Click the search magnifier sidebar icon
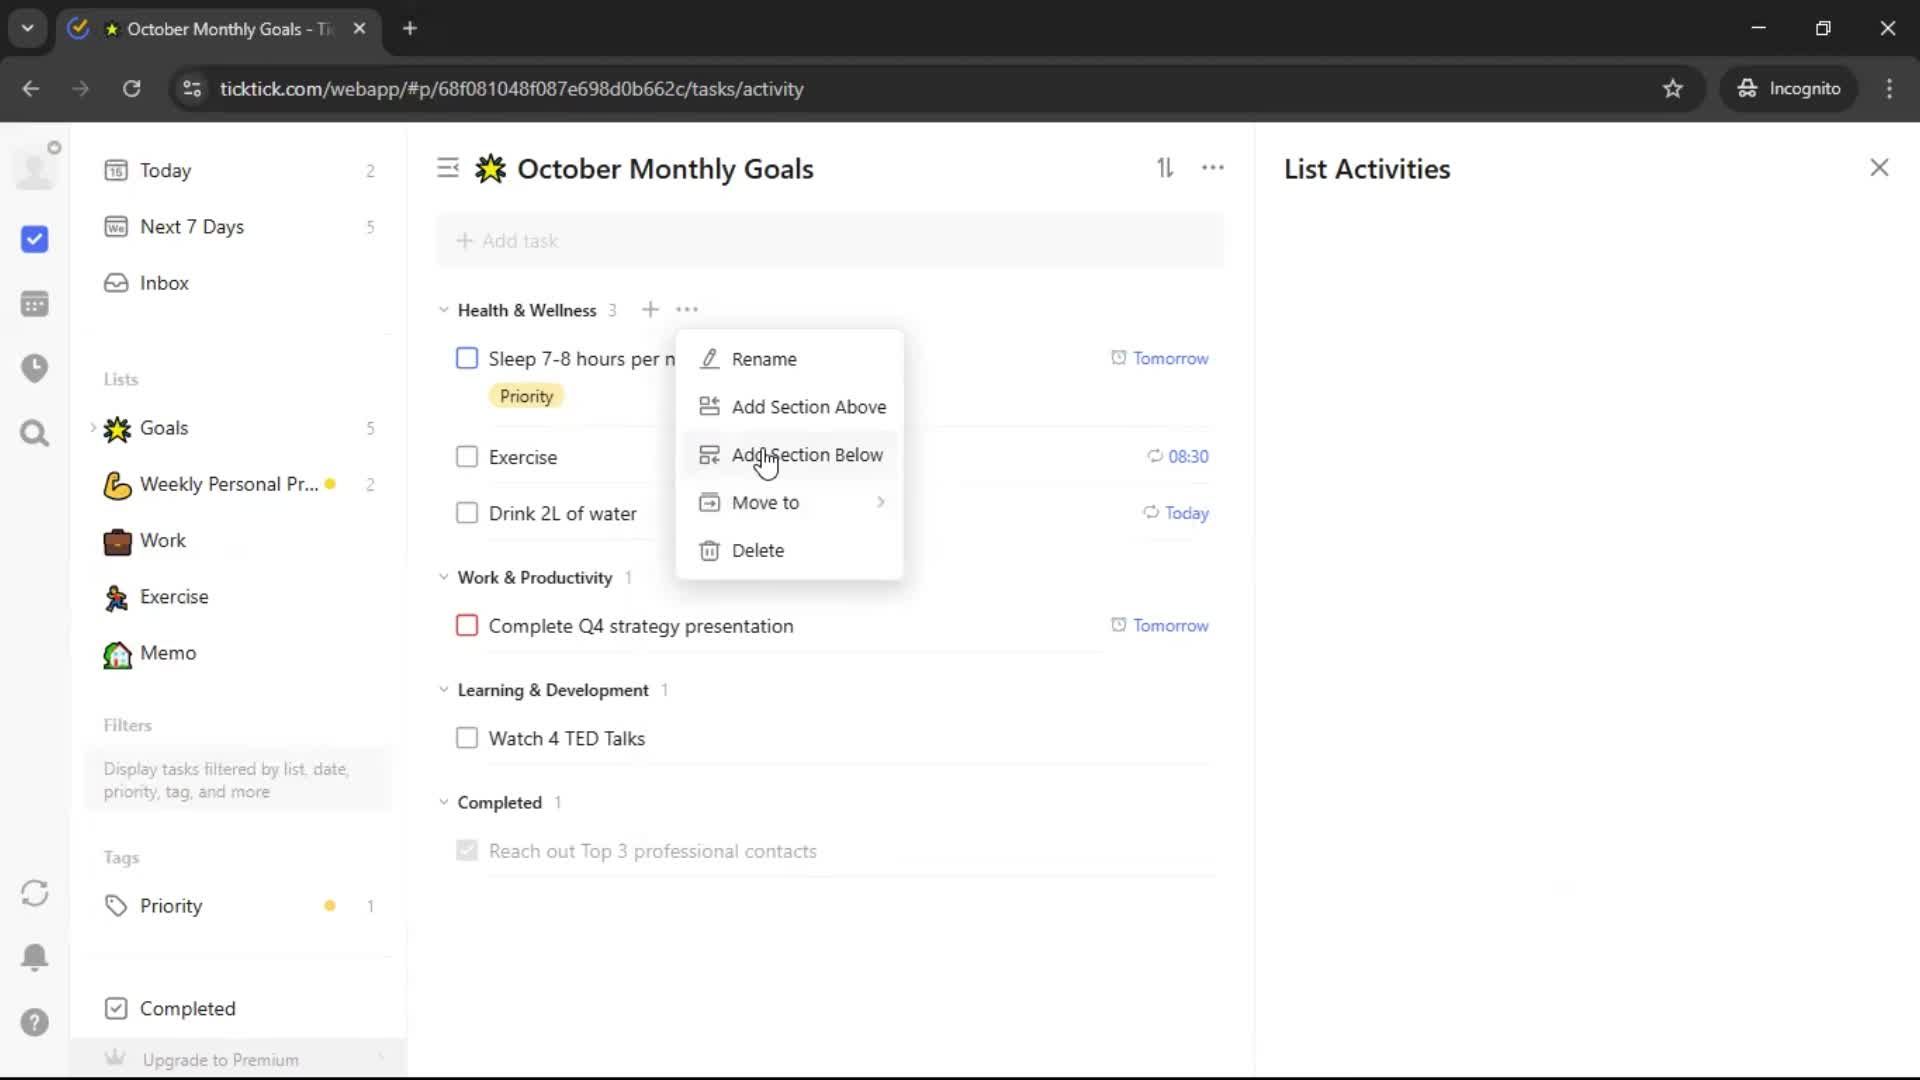This screenshot has width=1920, height=1080. tap(35, 433)
